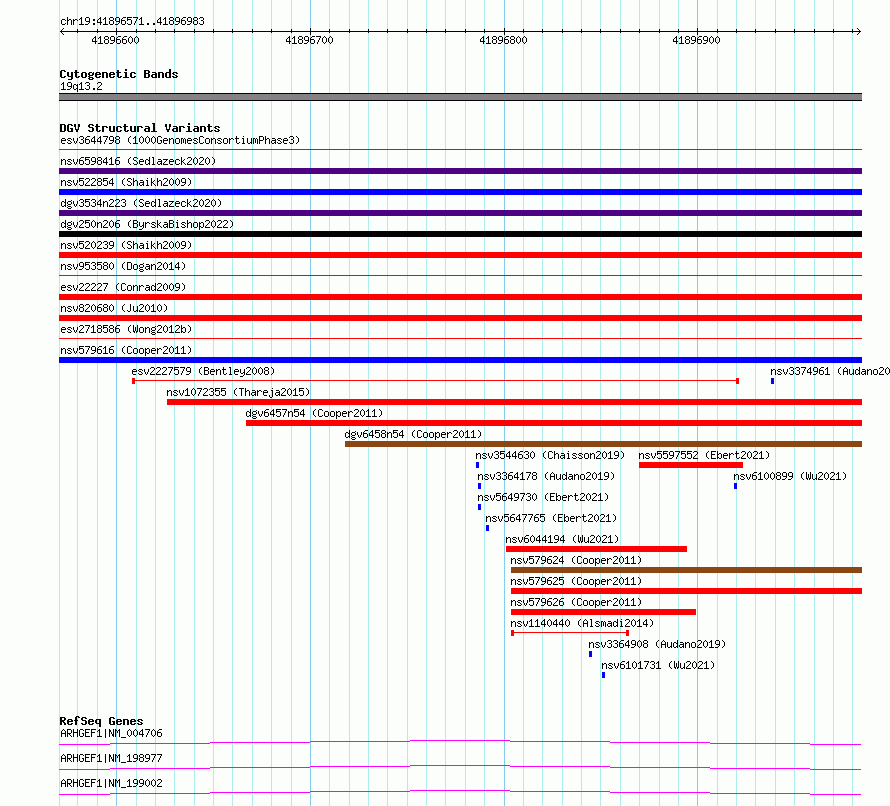The width and height of the screenshot is (890, 806).
Task: Select the esv22227 (Conrad2009) variant label
Action: pos(123,287)
